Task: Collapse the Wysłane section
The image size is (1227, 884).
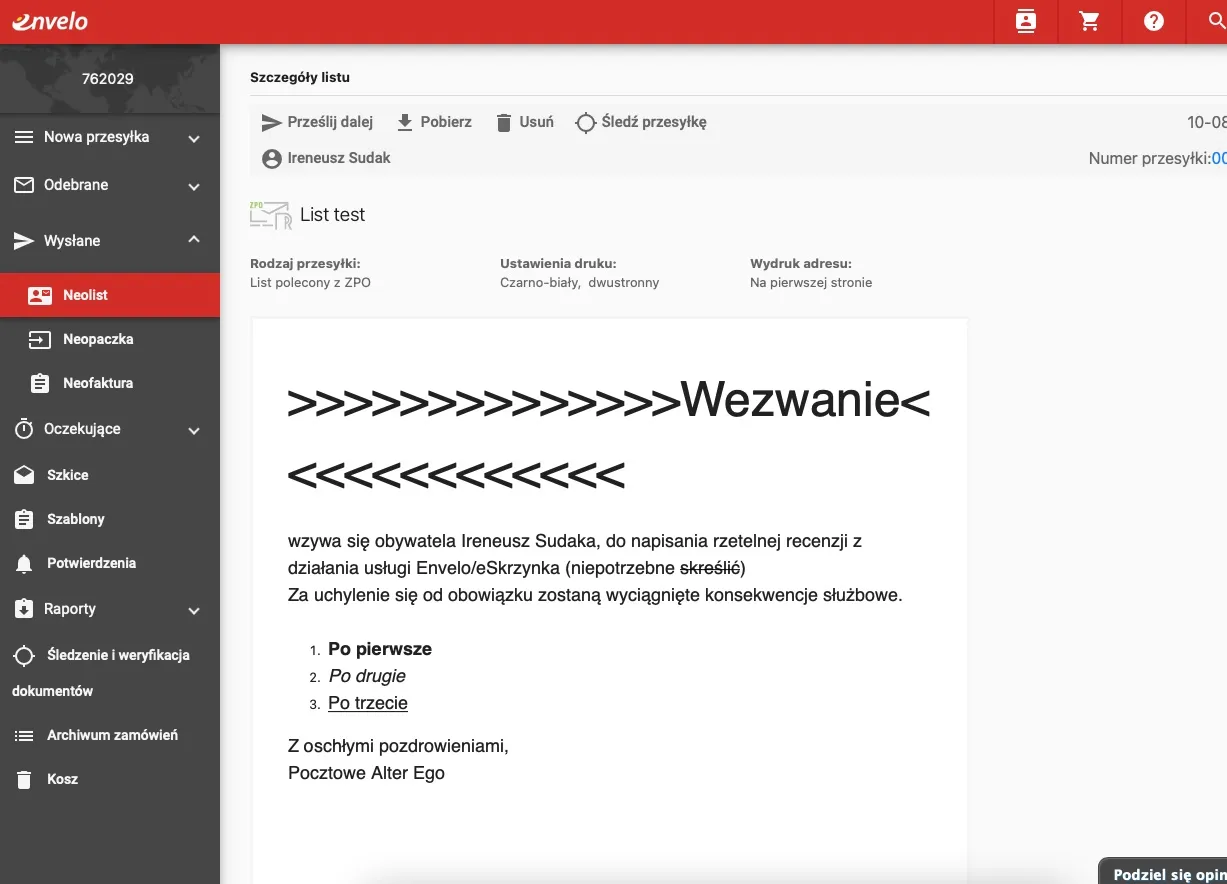Action: point(193,240)
